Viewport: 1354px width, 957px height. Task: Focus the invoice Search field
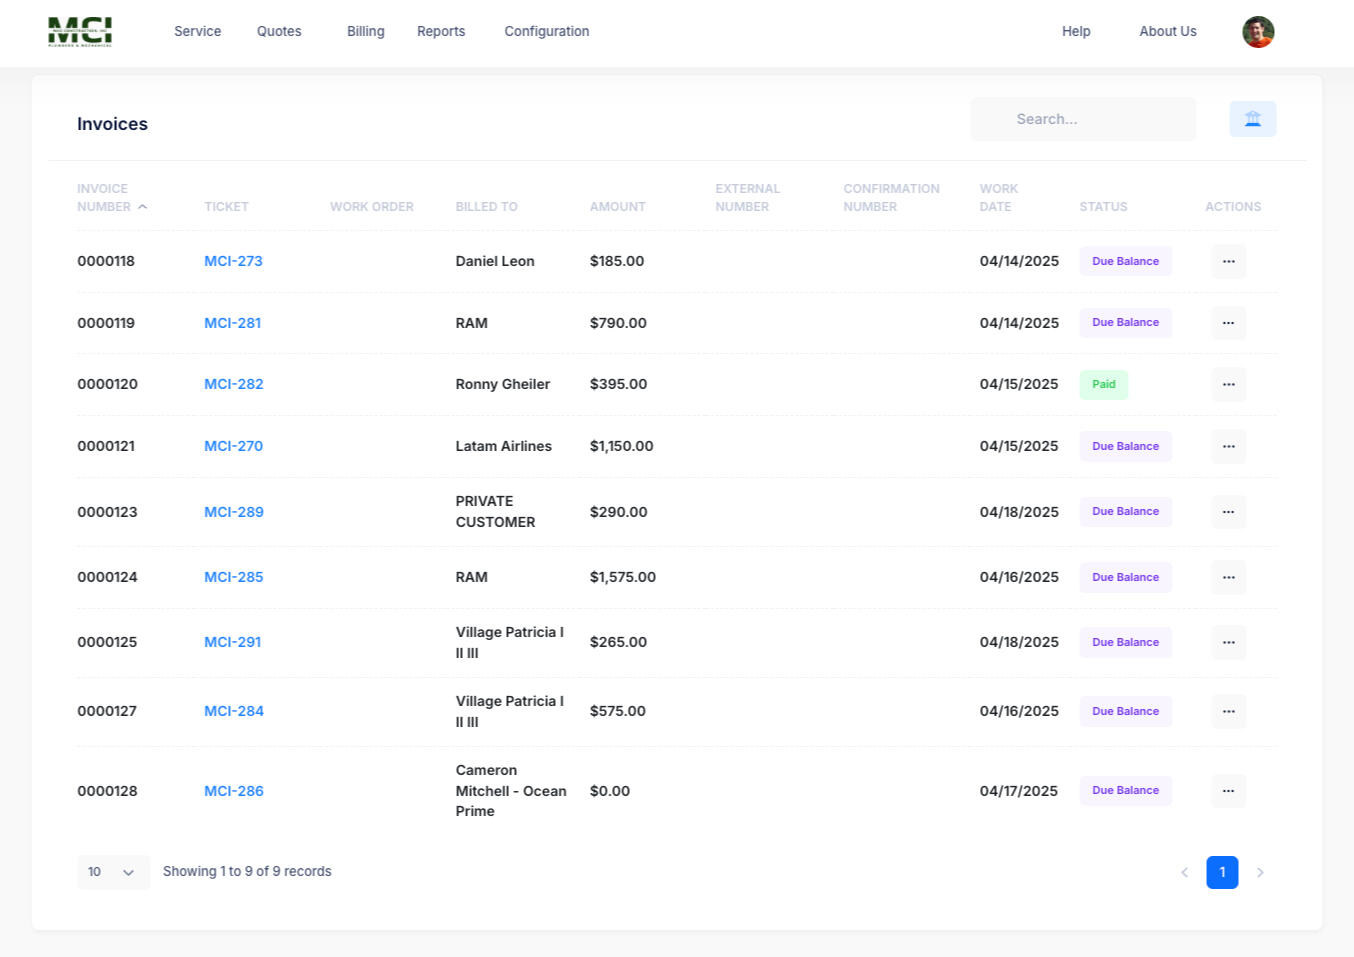pyautogui.click(x=1083, y=119)
